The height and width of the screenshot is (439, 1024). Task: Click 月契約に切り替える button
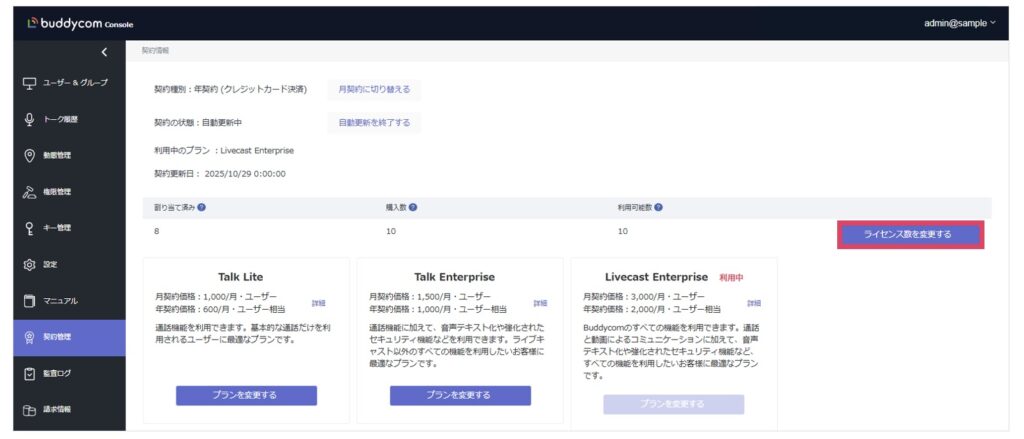point(374,89)
